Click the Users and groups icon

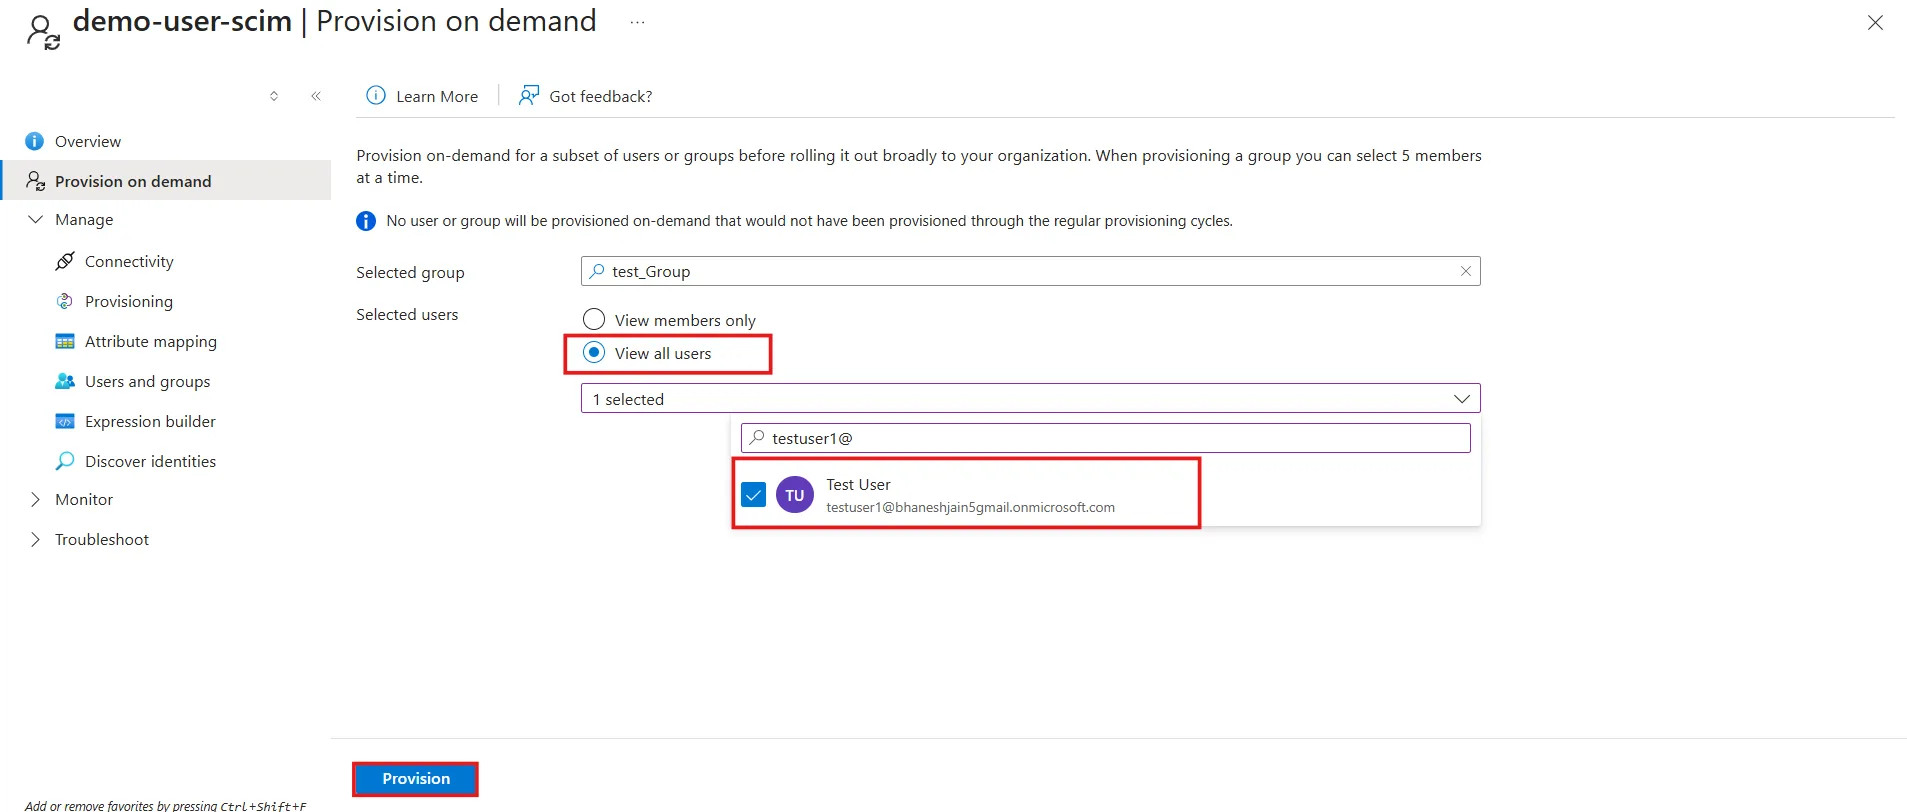pos(65,381)
